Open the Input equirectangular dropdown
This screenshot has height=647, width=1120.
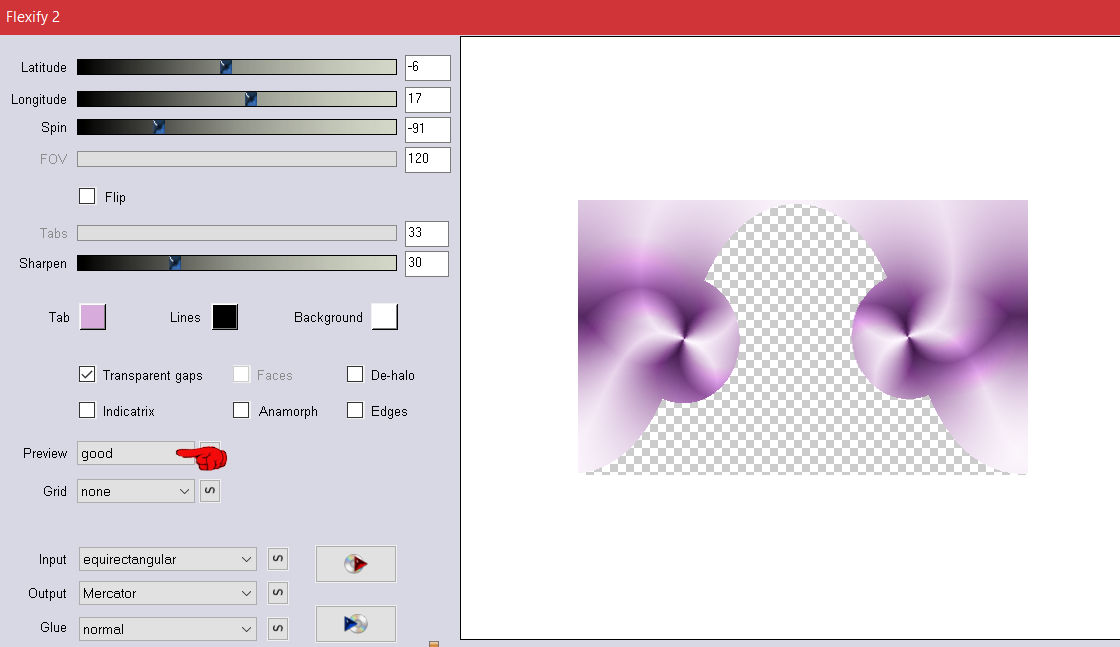click(167, 559)
